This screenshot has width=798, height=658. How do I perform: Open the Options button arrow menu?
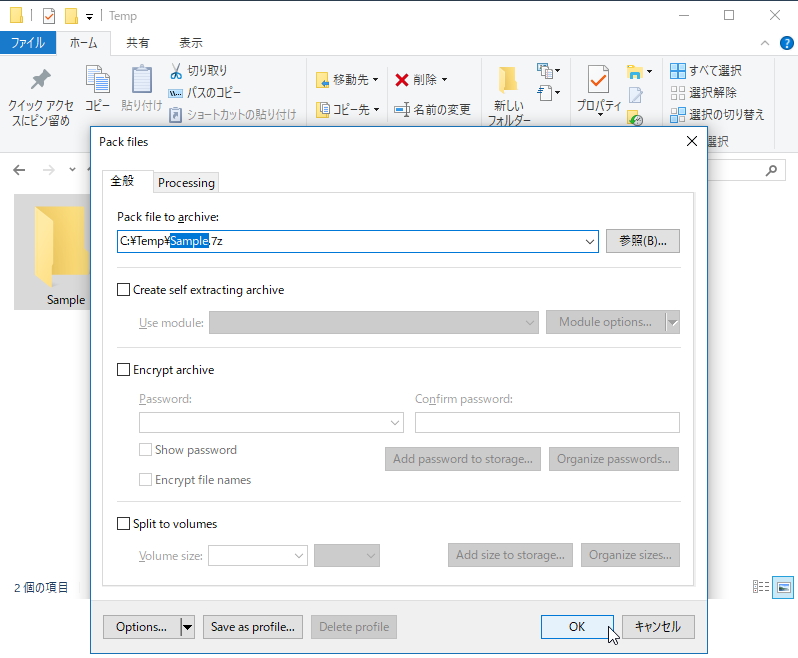pos(187,627)
